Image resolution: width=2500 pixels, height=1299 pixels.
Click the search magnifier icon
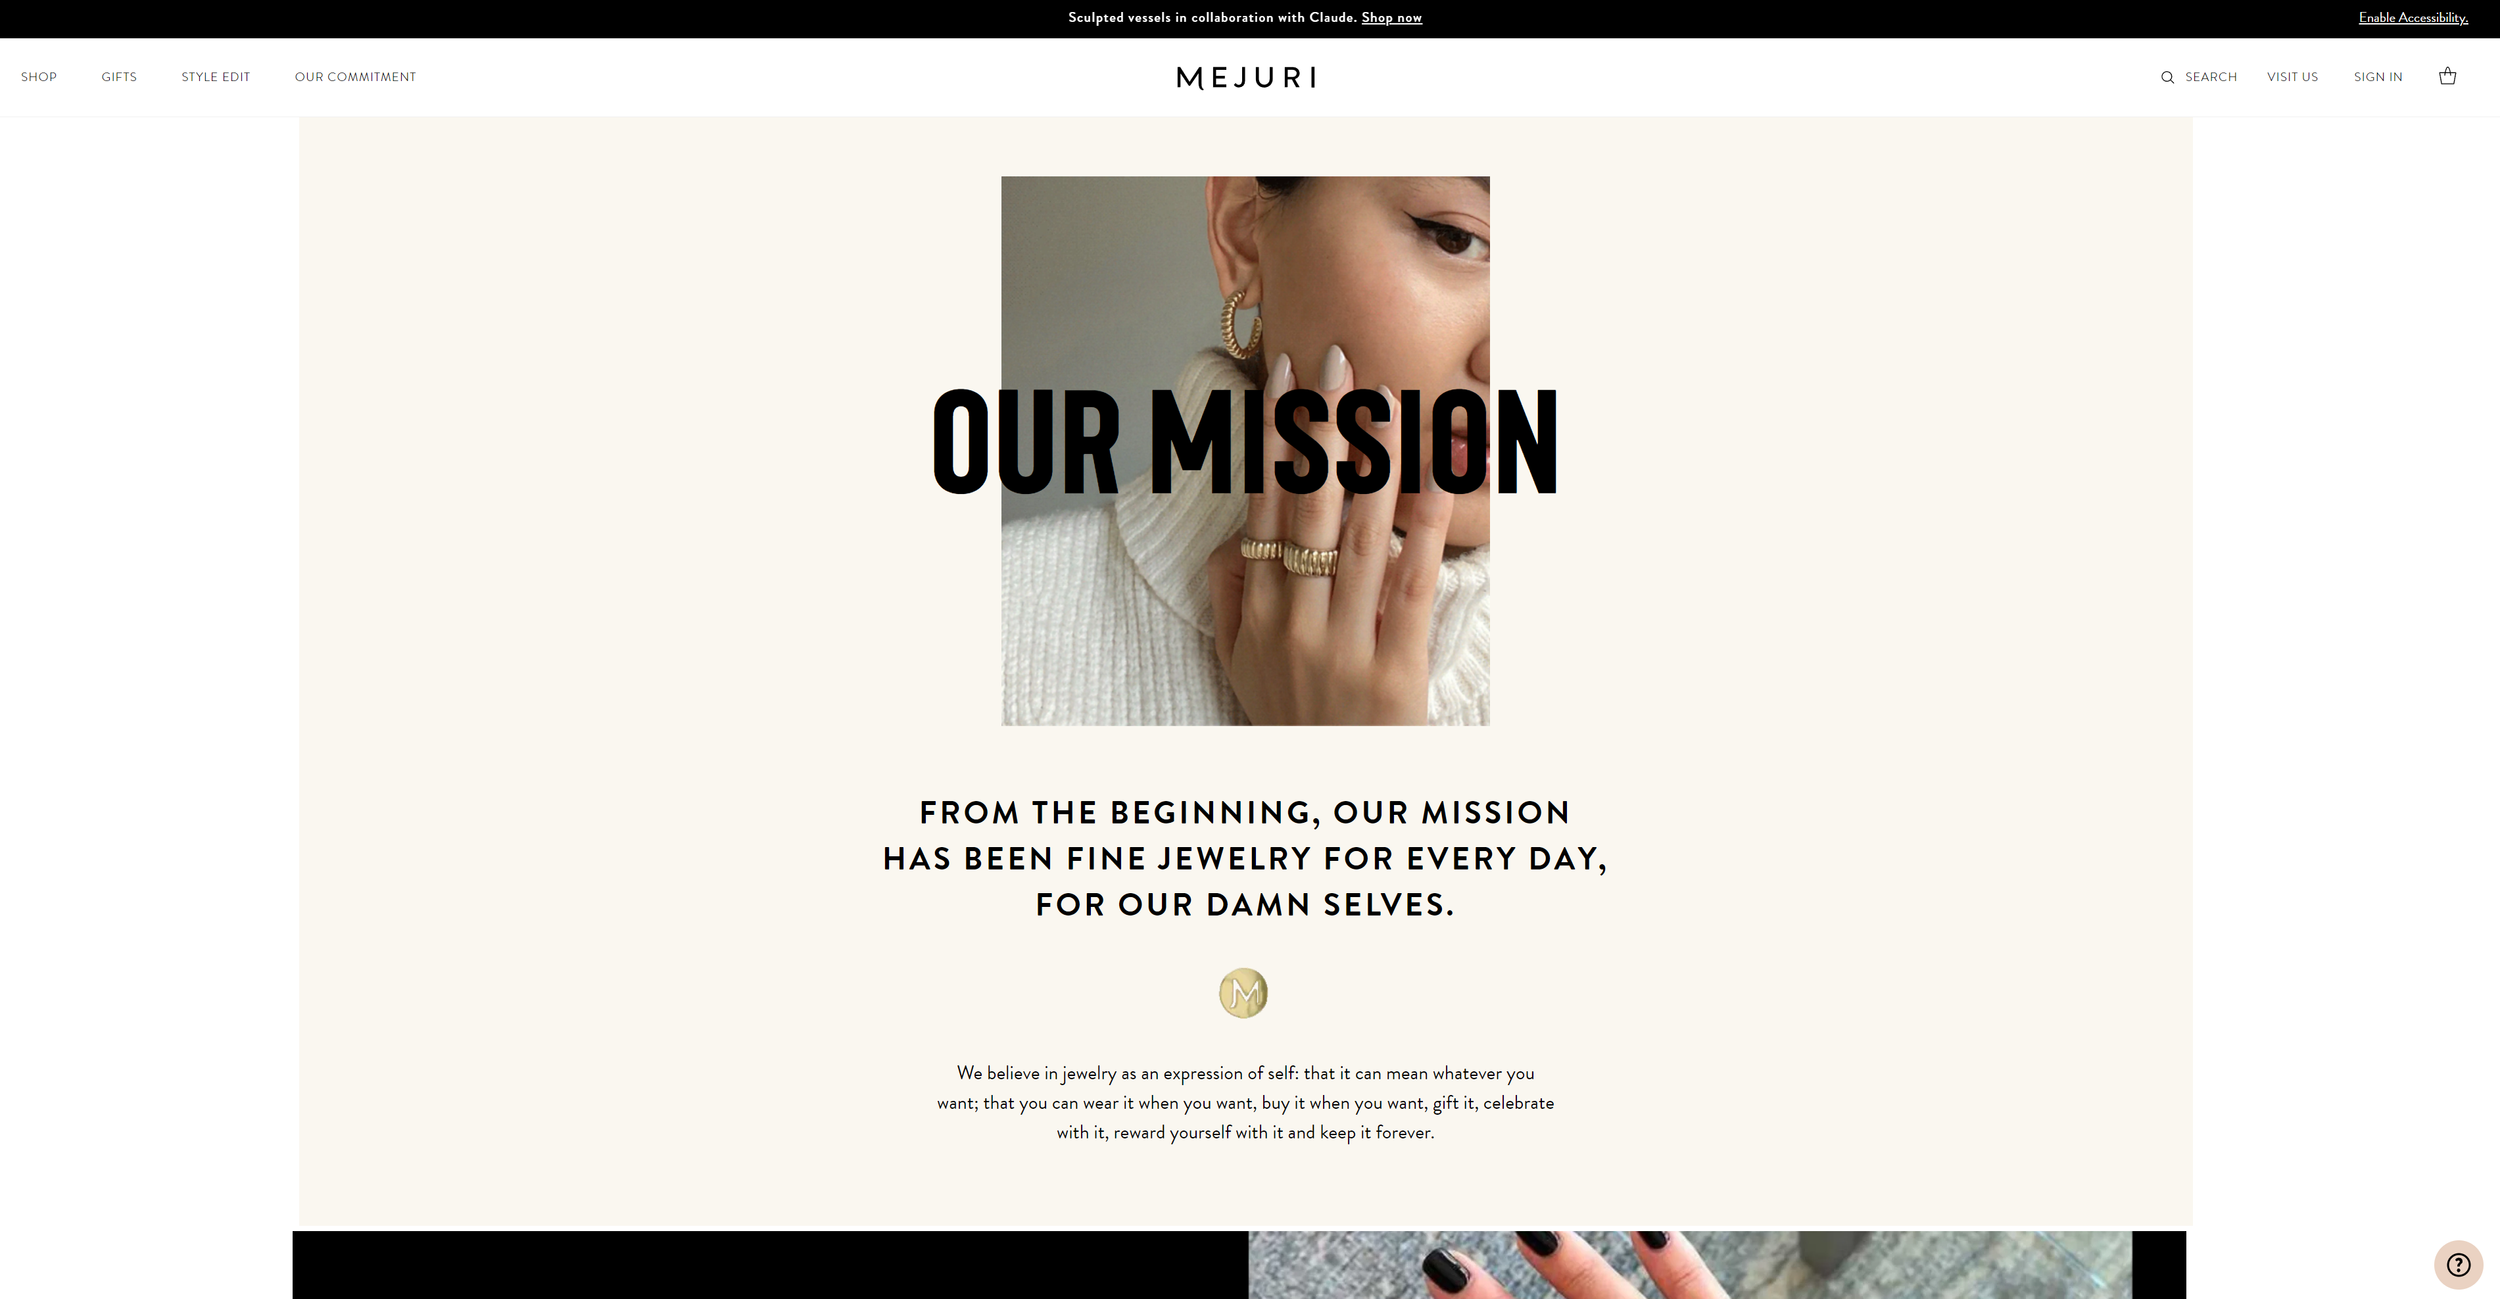(2167, 77)
